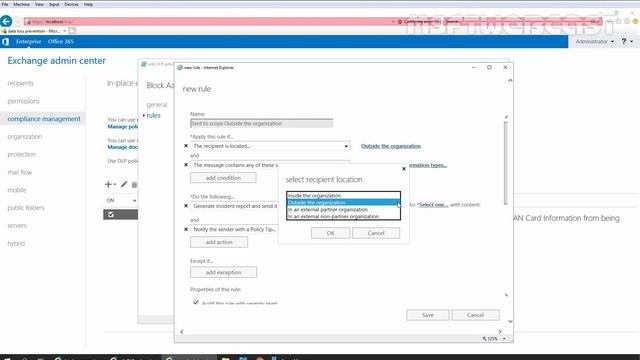
Task: Select 'In an external non-partner organization' option
Action: pyautogui.click(x=343, y=216)
